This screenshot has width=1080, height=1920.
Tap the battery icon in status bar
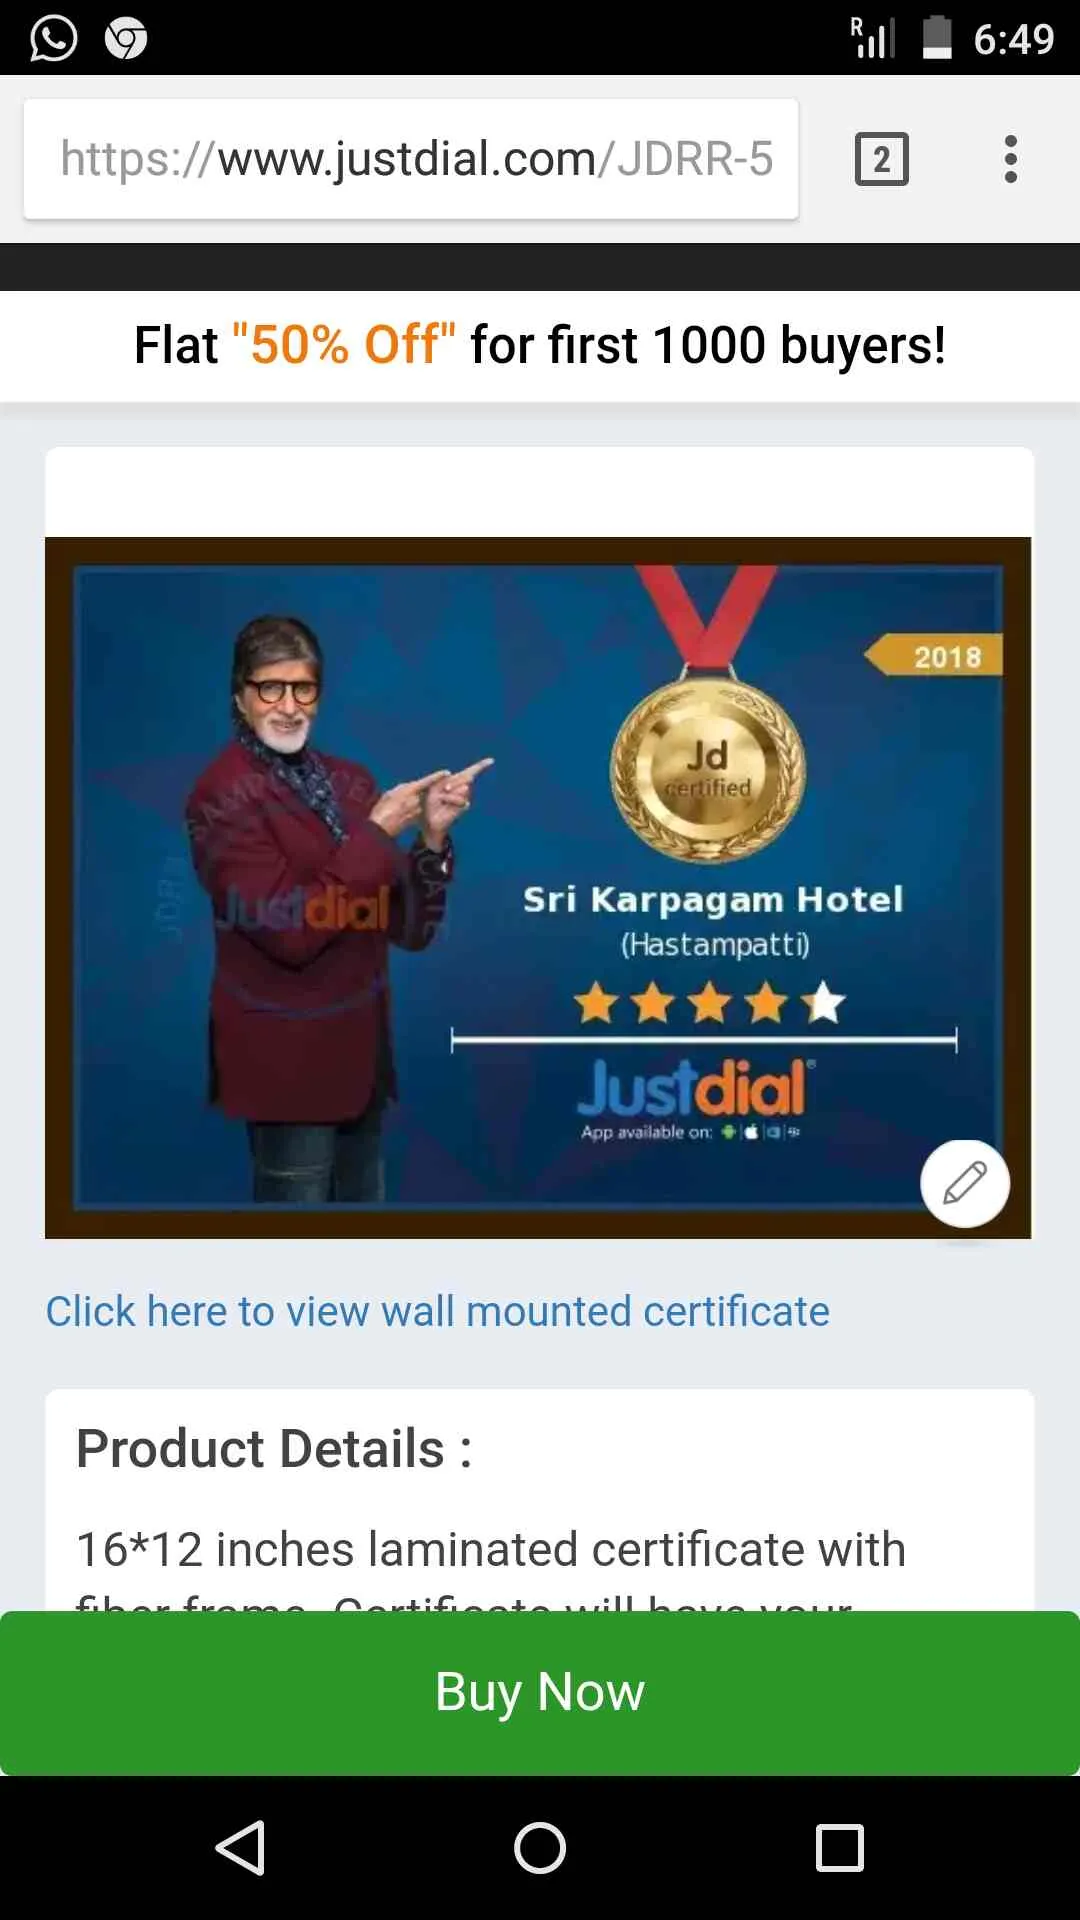[x=937, y=38]
